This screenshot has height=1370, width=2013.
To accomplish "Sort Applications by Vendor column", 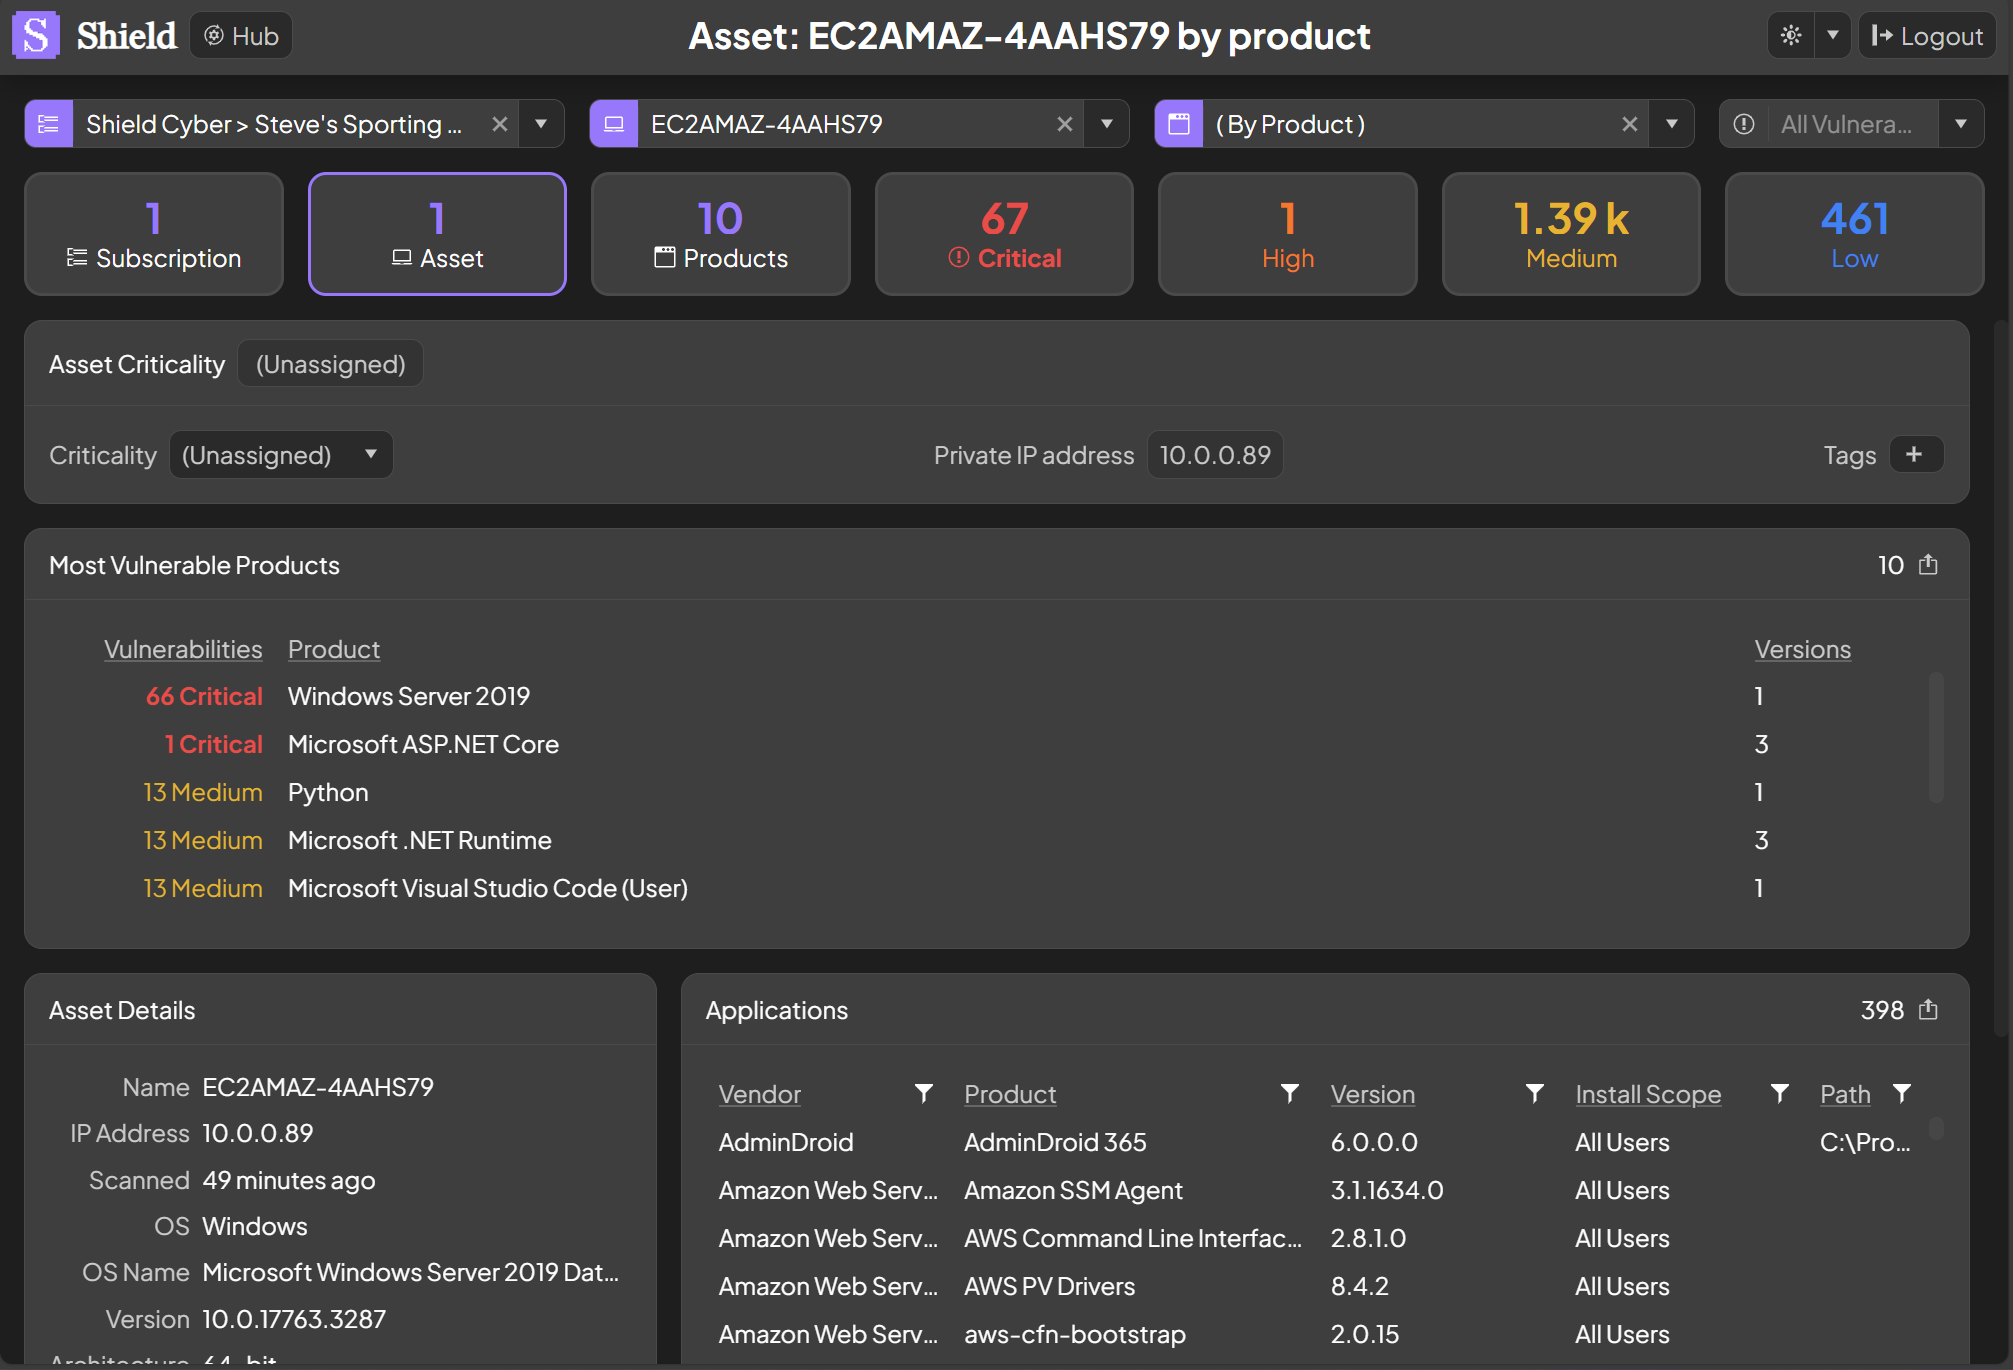I will click(760, 1094).
